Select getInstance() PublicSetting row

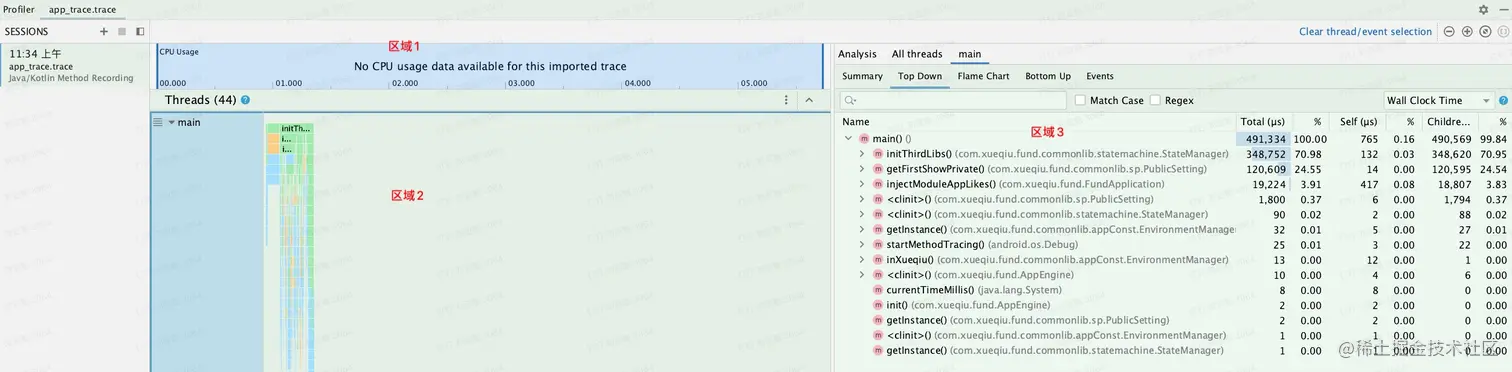[x=1174, y=320]
